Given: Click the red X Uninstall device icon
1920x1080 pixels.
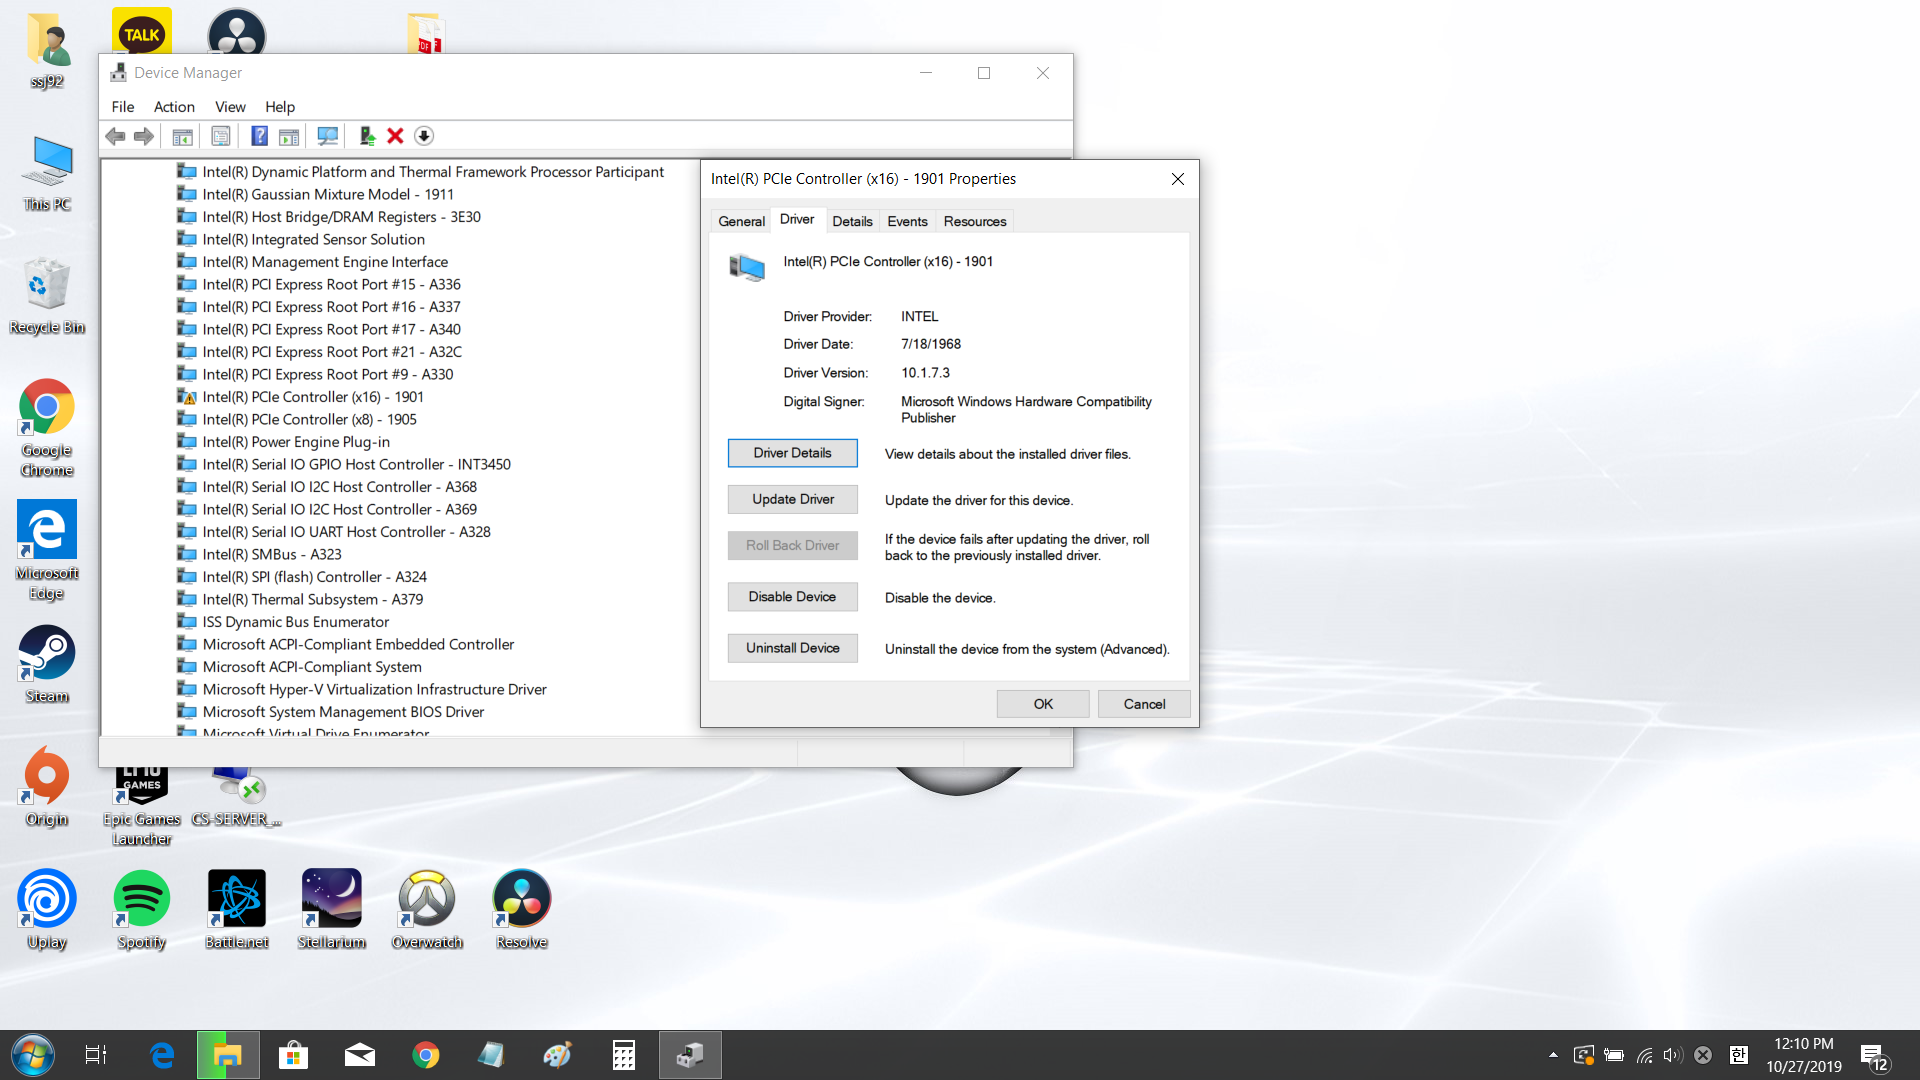Looking at the screenshot, I should [x=395, y=136].
